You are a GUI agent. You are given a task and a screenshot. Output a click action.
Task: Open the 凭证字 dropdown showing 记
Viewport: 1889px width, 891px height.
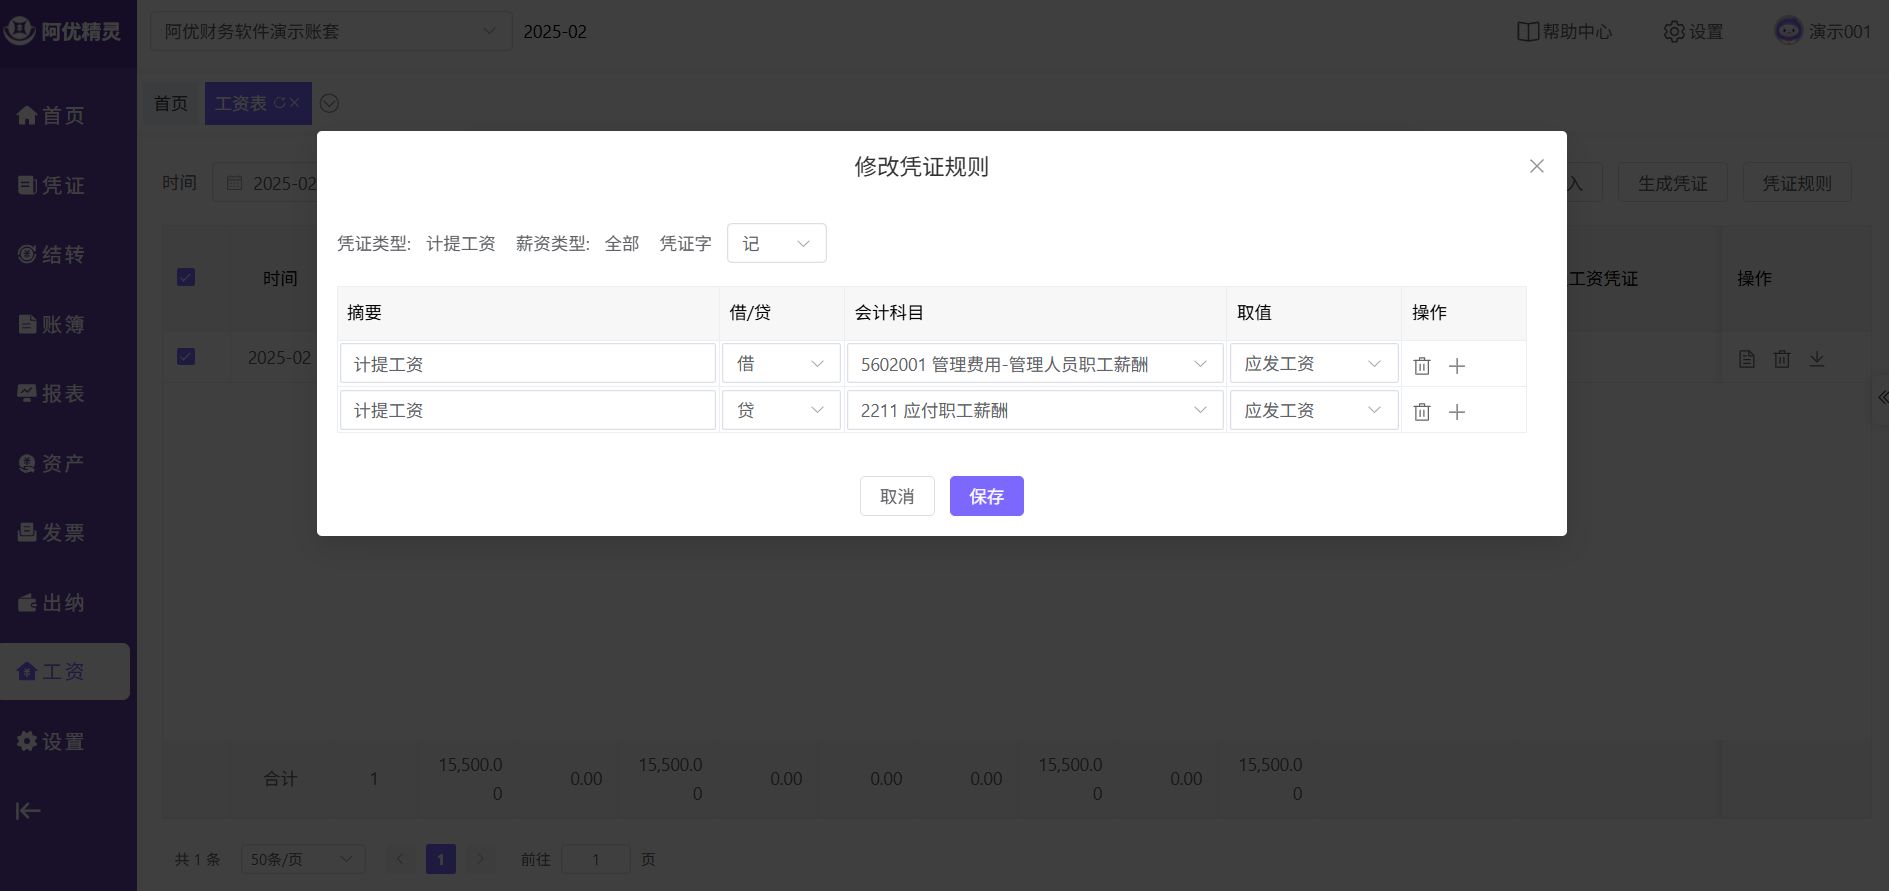point(776,244)
